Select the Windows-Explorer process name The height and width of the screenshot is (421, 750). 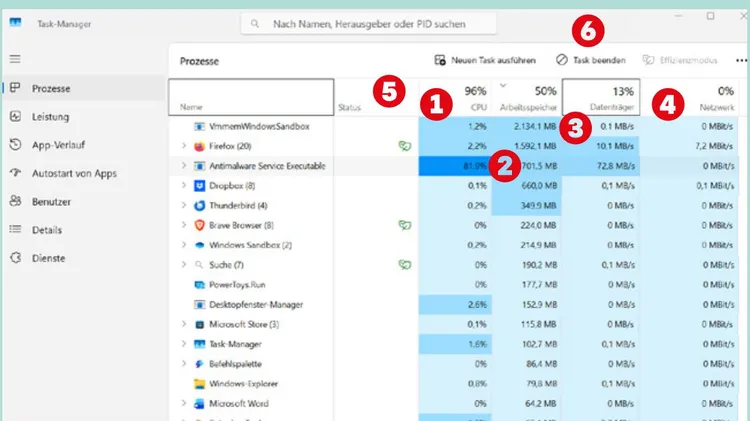(x=243, y=384)
